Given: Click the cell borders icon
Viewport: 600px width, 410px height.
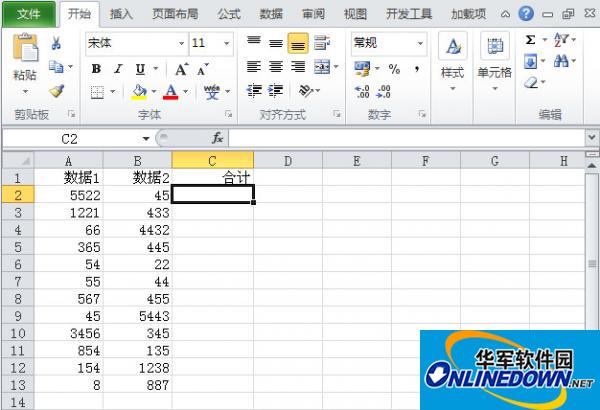Looking at the screenshot, I should click(x=97, y=92).
